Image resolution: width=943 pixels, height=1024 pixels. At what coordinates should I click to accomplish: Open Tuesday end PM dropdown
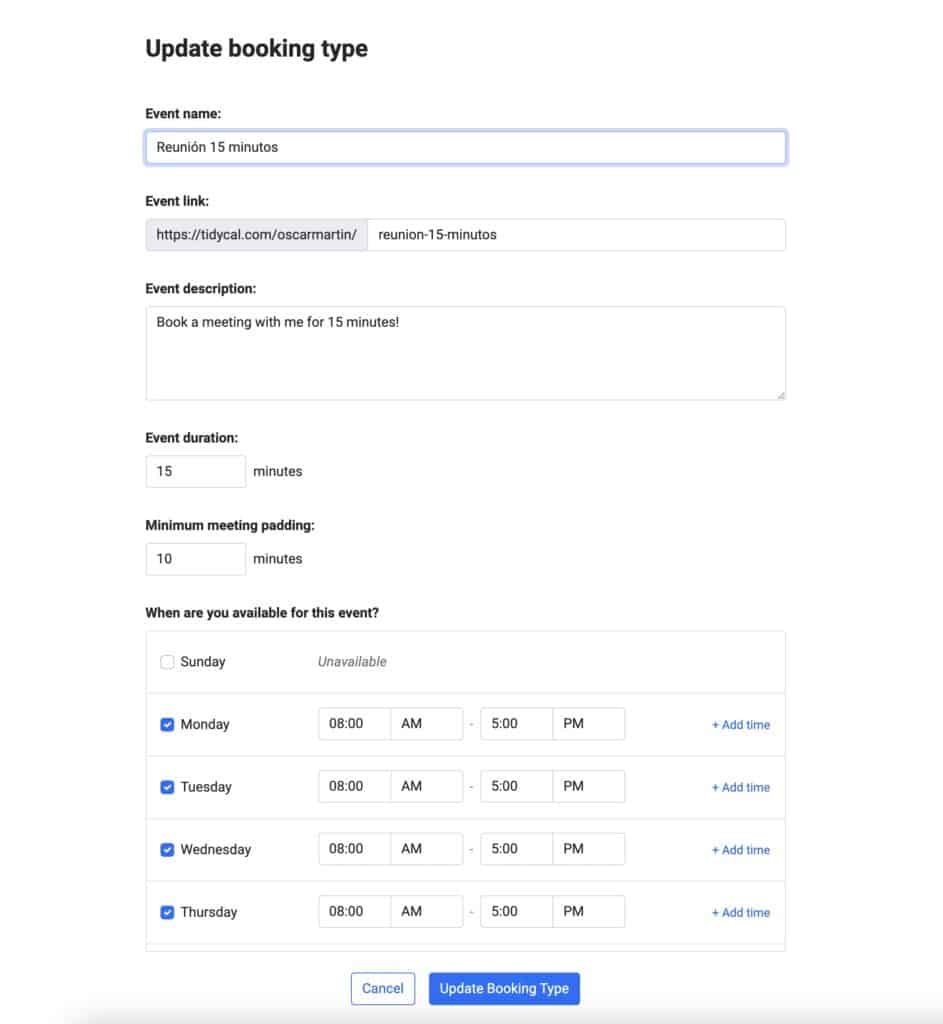(x=589, y=786)
